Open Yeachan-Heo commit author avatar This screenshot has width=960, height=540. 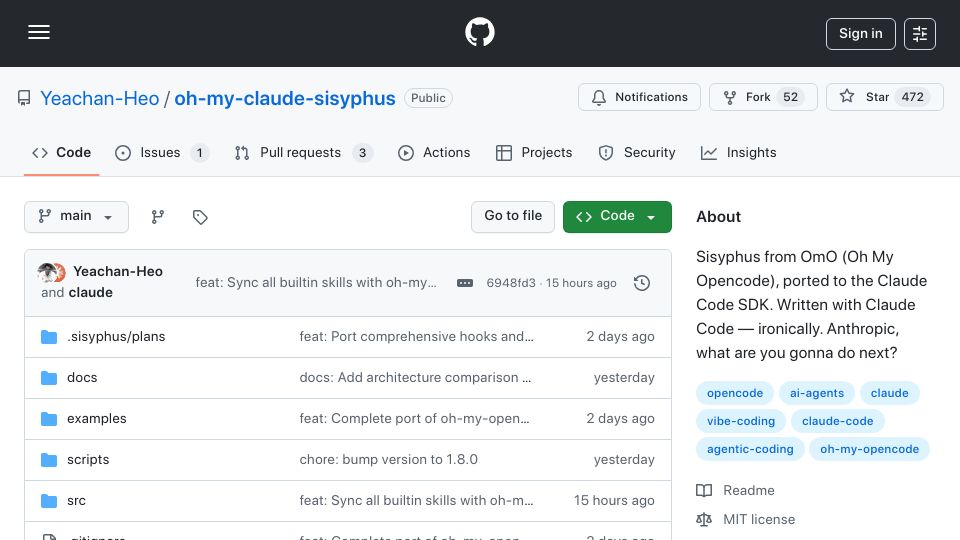[x=47, y=272]
